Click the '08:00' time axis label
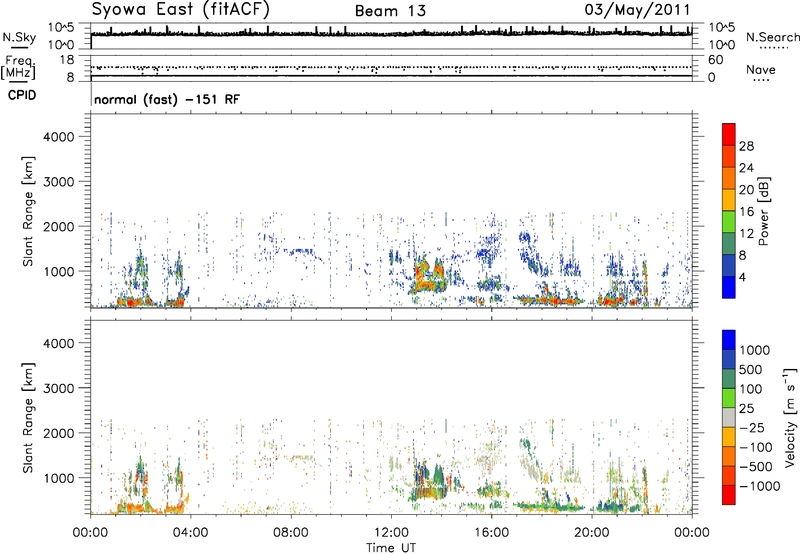 pos(291,533)
